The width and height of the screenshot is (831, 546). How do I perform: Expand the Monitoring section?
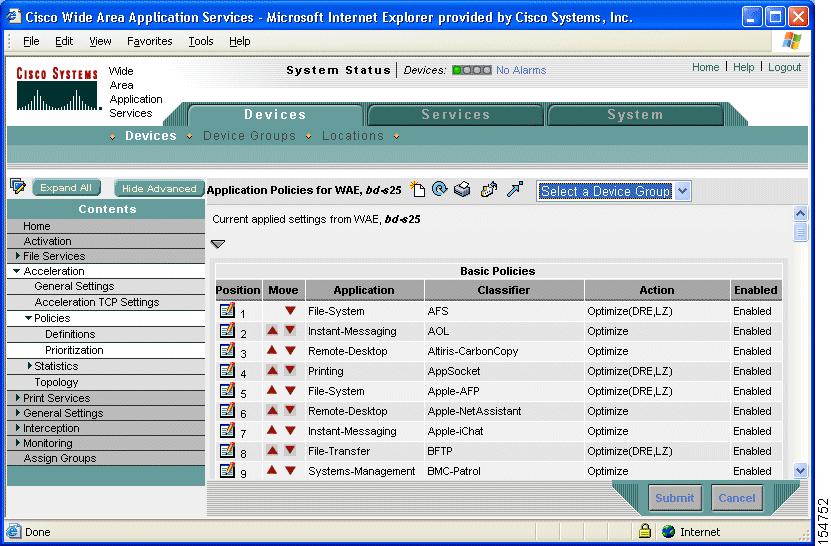coord(17,442)
